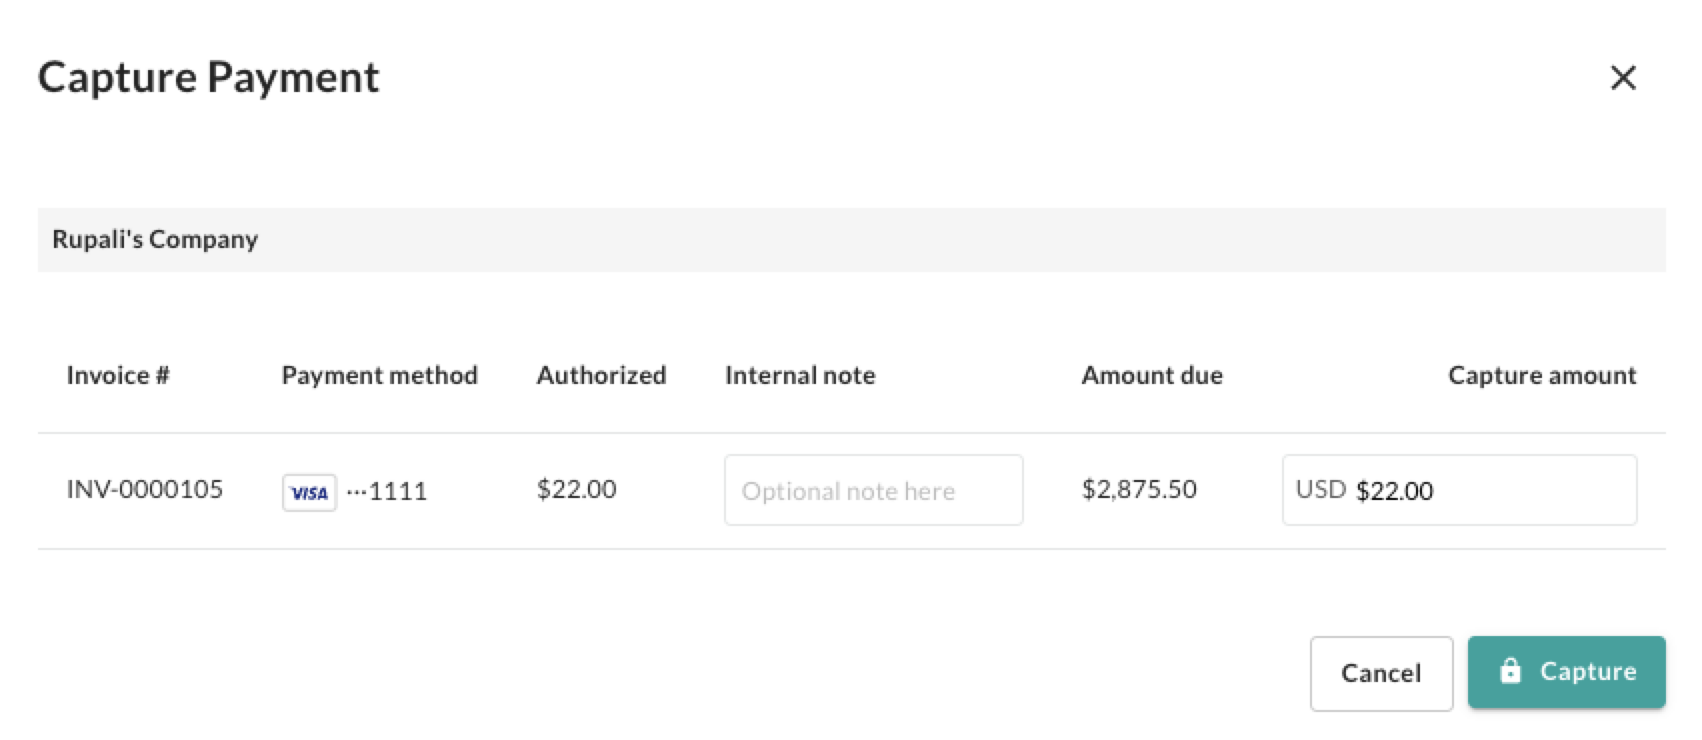Viewport: 1702px width, 740px height.
Task: Click the Authorized amount $22.00
Action: 576,489
